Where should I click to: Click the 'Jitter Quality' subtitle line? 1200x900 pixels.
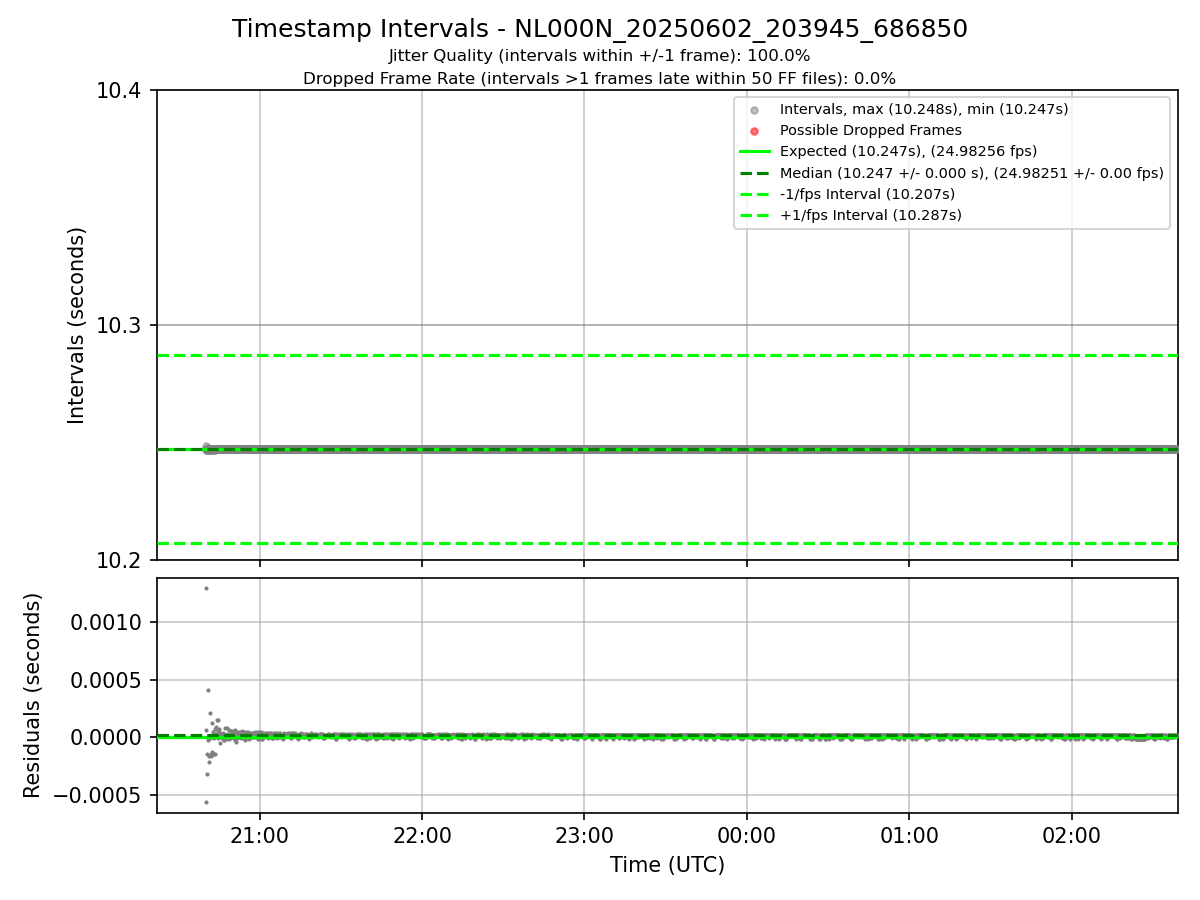pos(599,56)
